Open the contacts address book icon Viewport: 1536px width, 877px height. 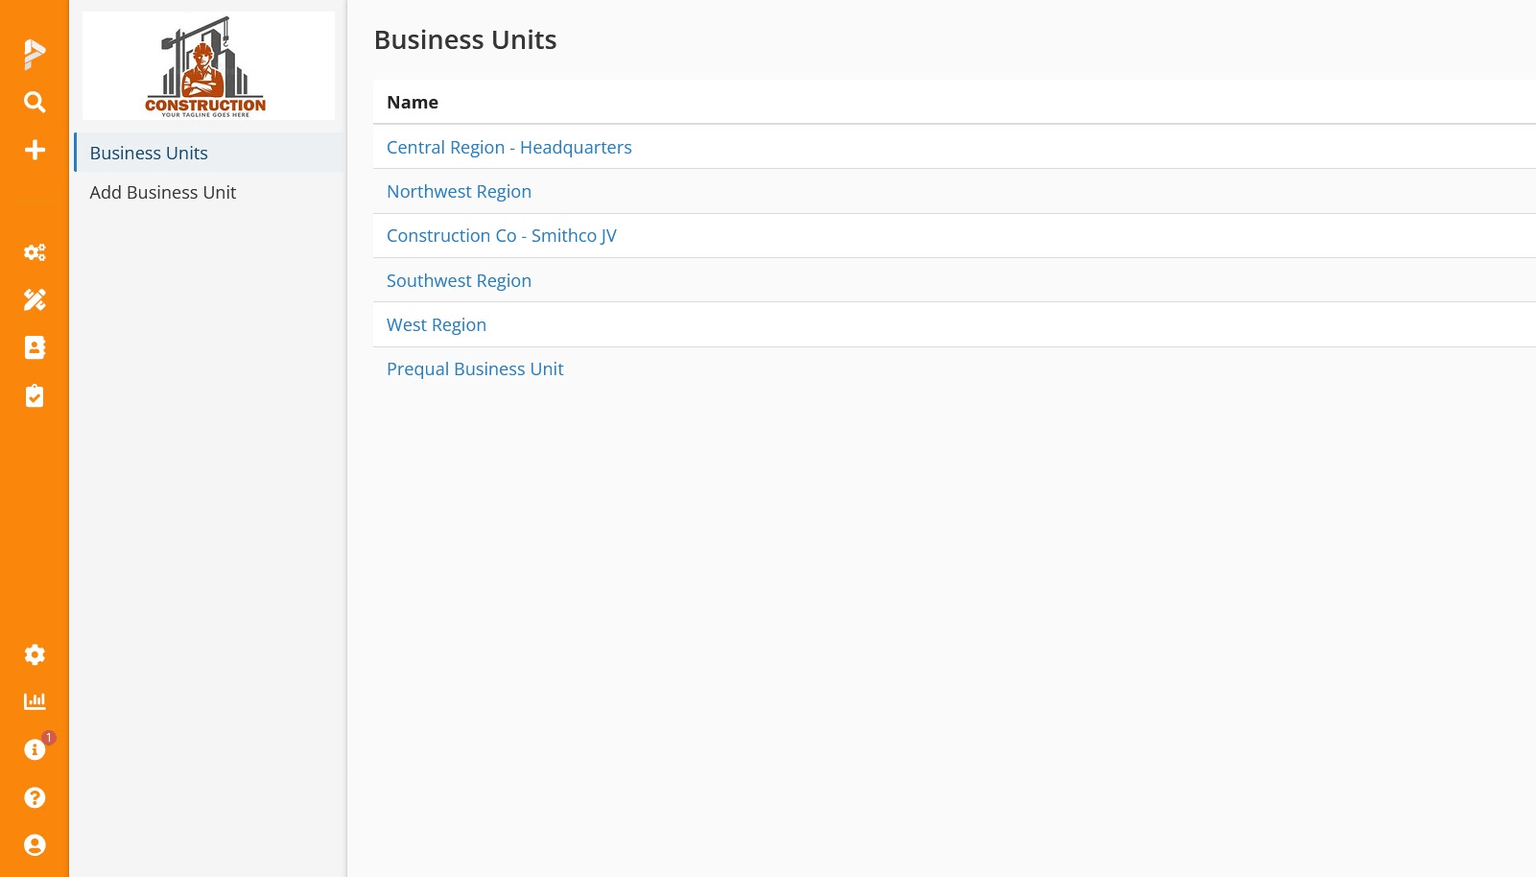(x=35, y=348)
